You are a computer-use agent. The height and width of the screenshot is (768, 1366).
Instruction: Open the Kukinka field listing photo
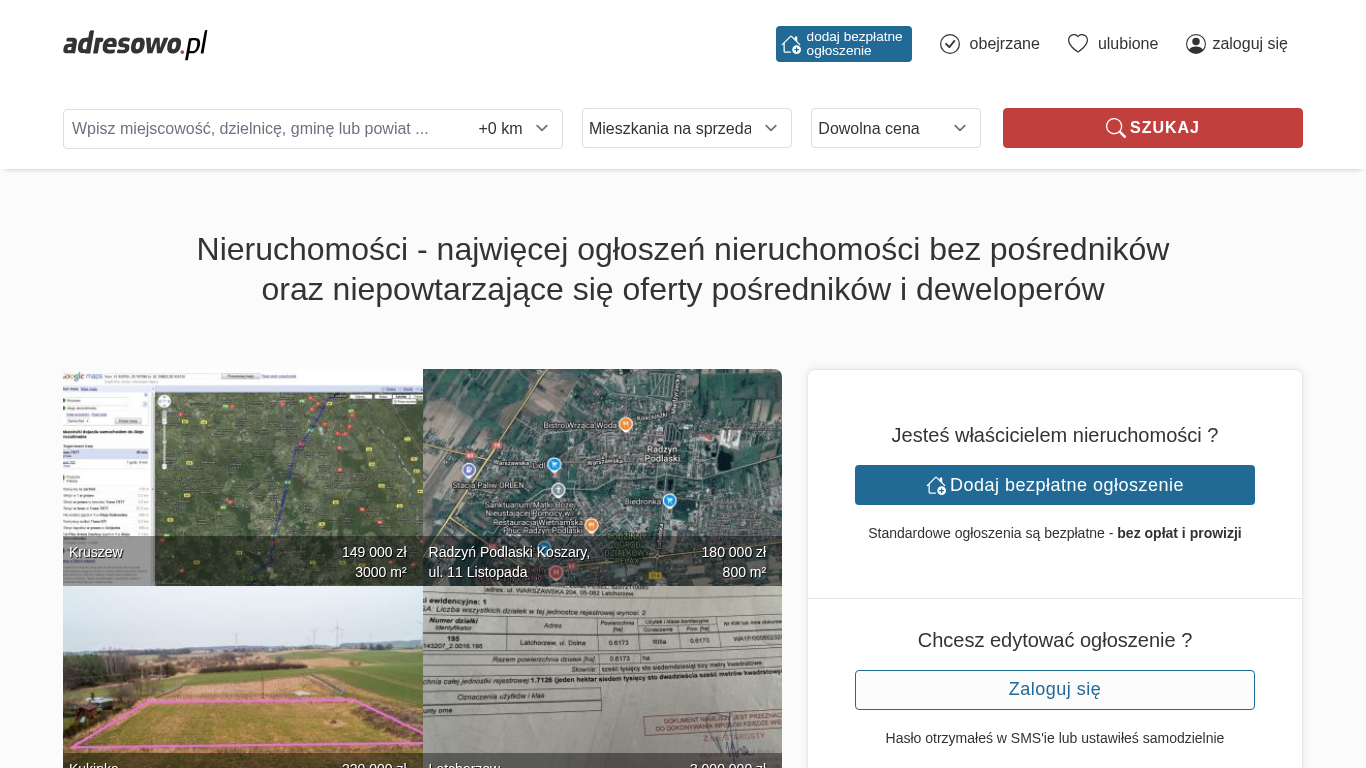pos(242,680)
